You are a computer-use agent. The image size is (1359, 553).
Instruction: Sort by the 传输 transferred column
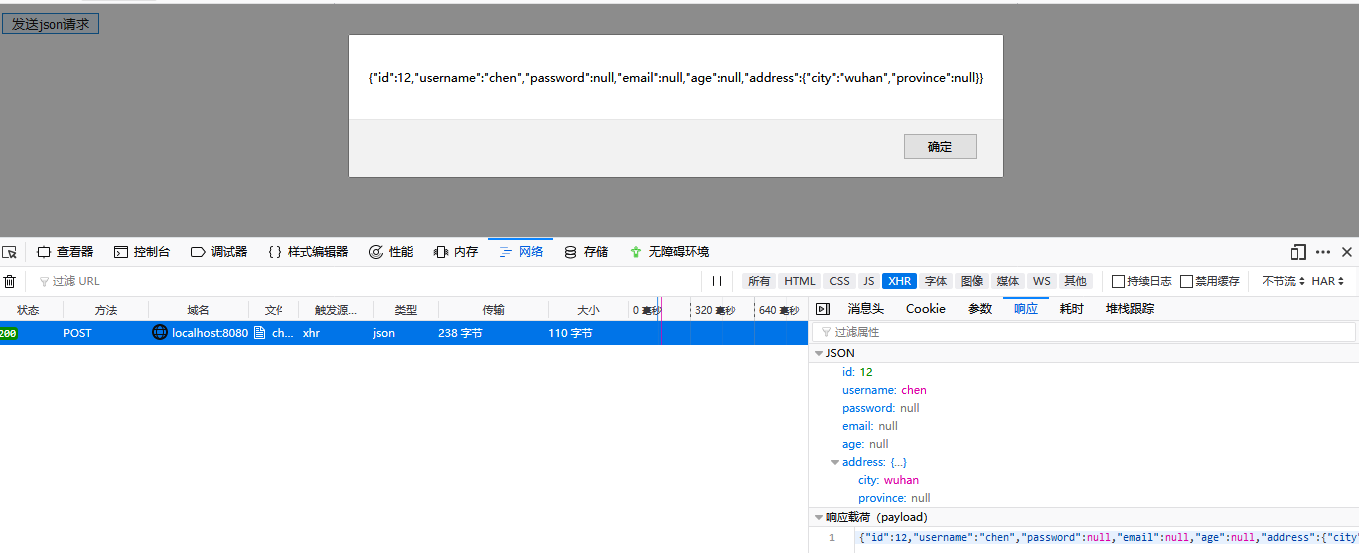494,310
